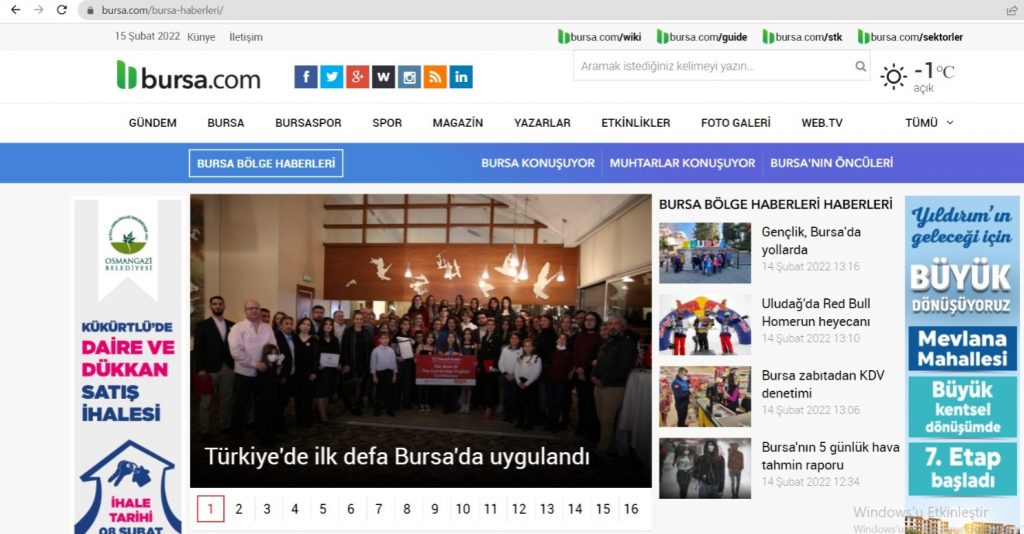Go forward with browser forward arrow
The image size is (1024, 534).
(39, 10)
